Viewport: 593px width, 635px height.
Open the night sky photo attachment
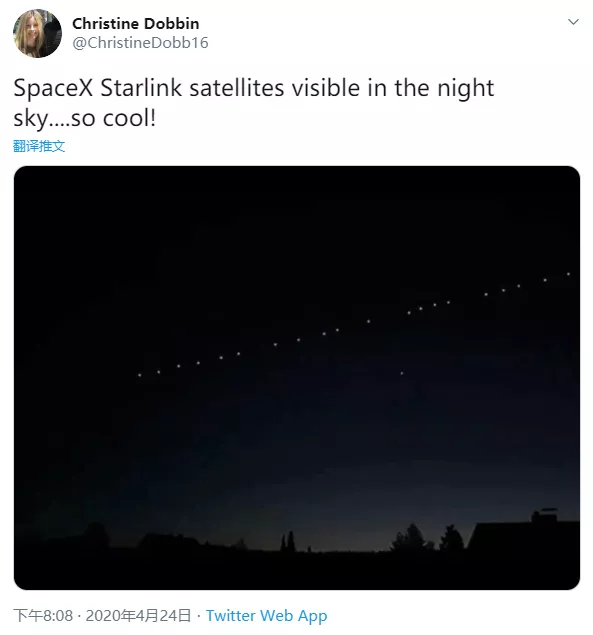tap(297, 378)
